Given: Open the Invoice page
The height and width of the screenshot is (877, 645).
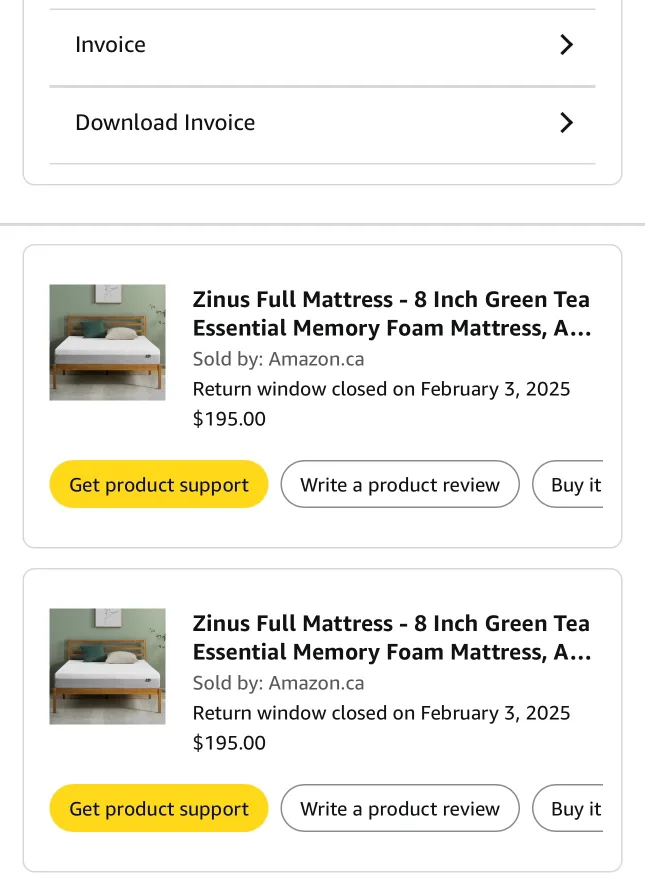Looking at the screenshot, I should (110, 44).
